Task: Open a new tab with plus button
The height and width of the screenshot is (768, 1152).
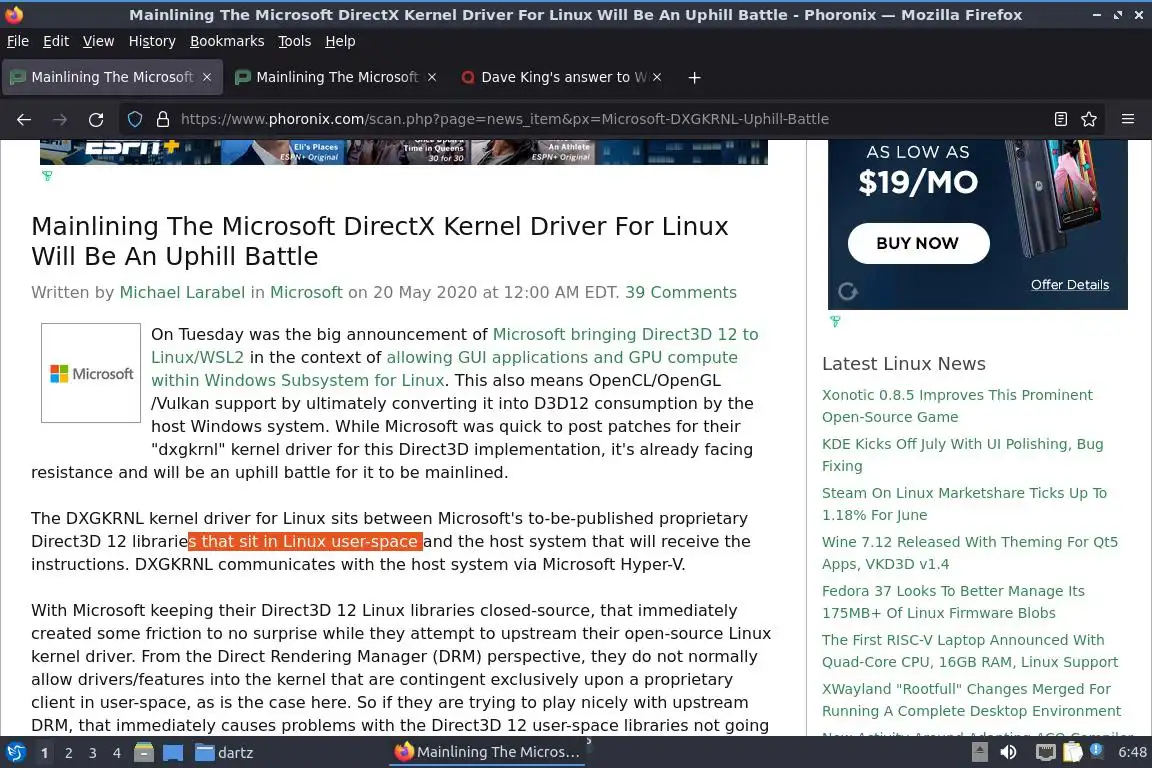Action: click(694, 77)
